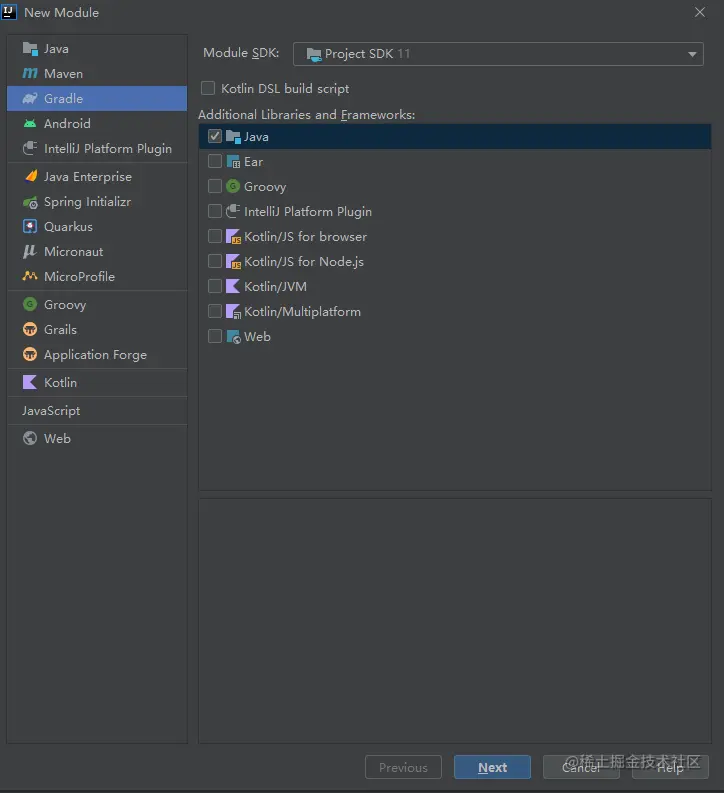This screenshot has width=724, height=793.
Task: Click the Spring Initializr leaf icon
Action: [30, 202]
